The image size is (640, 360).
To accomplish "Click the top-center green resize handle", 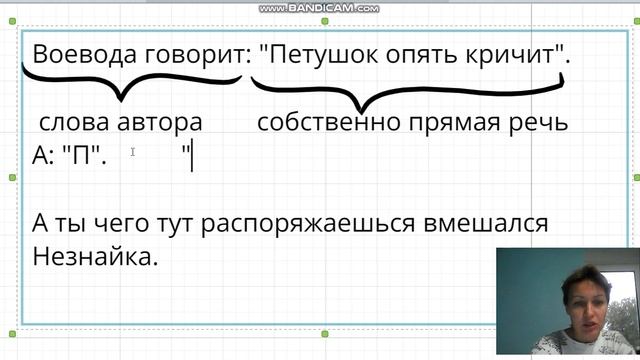I will pos(325,21).
